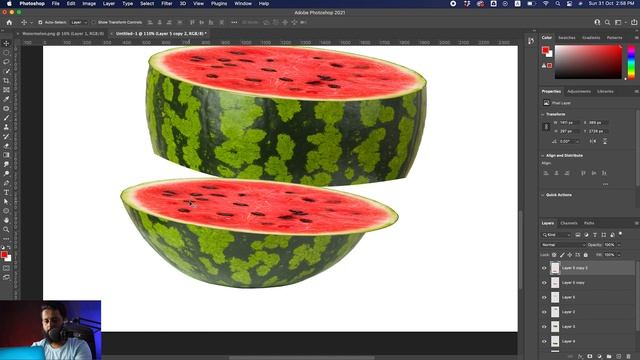
Task: Select the Move tool in the toolbox
Action: [x=6, y=43]
